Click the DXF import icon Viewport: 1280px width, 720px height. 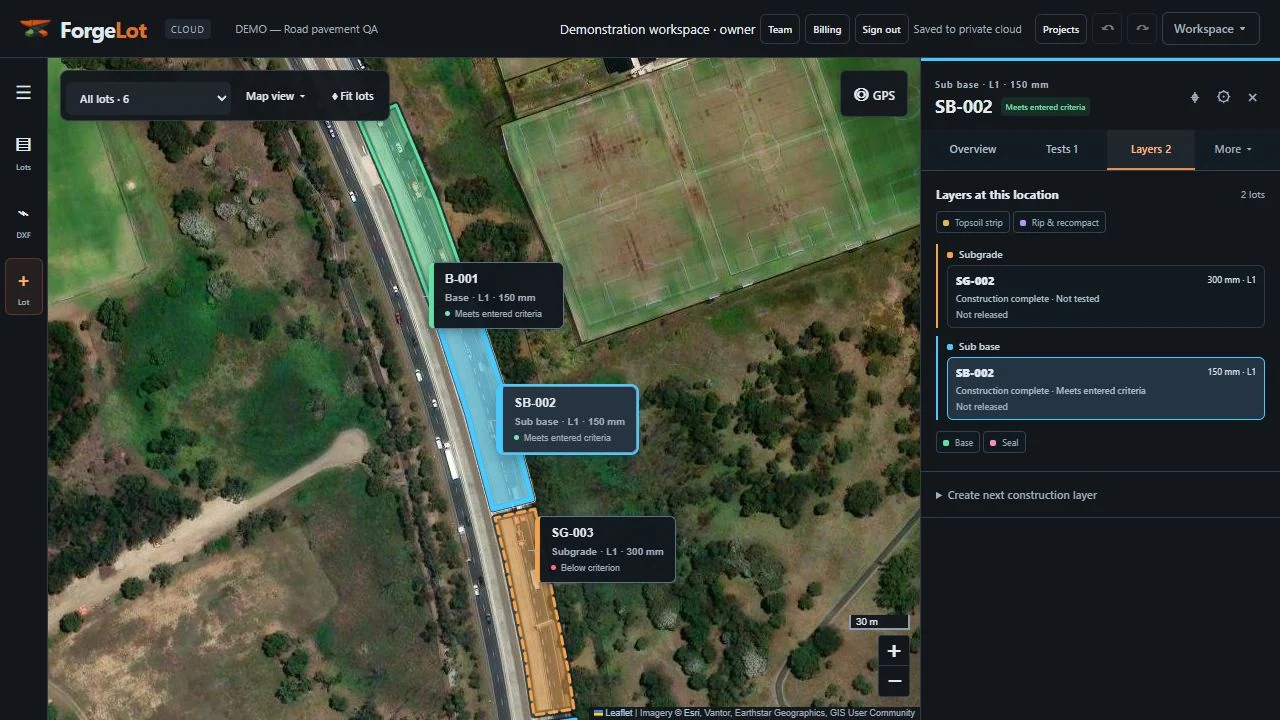(23, 221)
